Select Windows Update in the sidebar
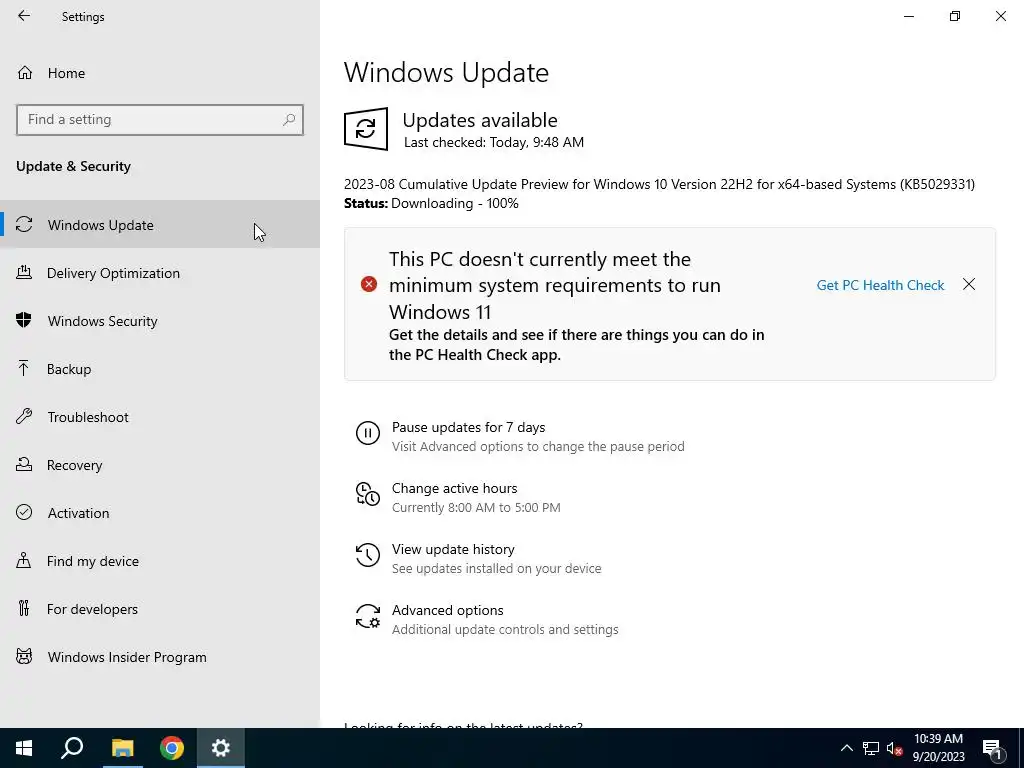The height and width of the screenshot is (768, 1024). point(160,225)
